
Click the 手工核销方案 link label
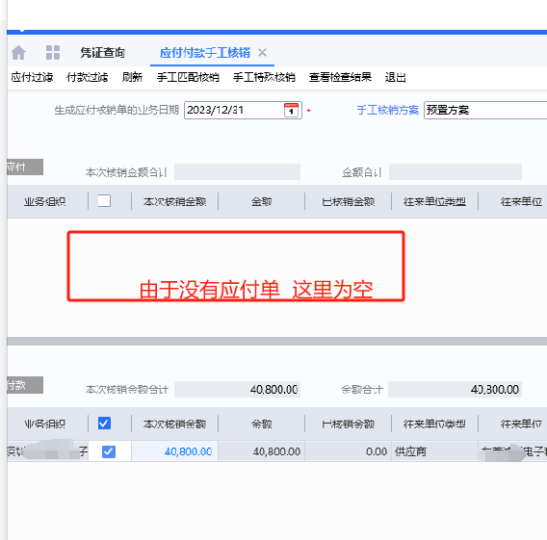pyautogui.click(x=388, y=110)
